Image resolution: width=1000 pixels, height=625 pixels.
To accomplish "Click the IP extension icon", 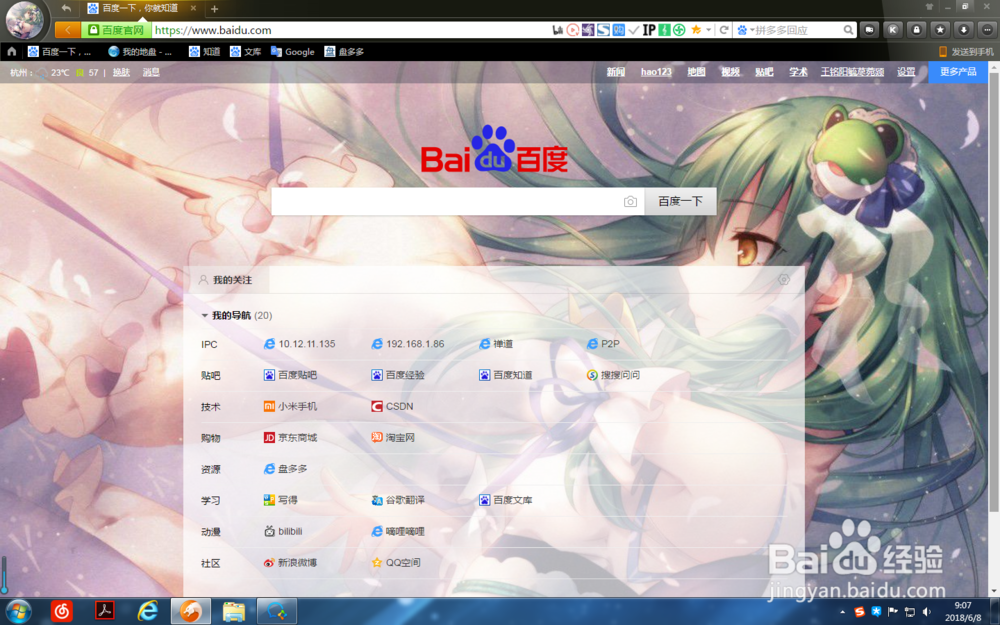I will coord(649,30).
